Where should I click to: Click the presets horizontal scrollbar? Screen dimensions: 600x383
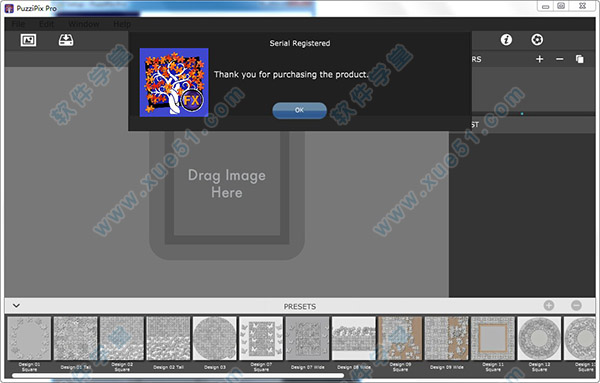[178, 376]
